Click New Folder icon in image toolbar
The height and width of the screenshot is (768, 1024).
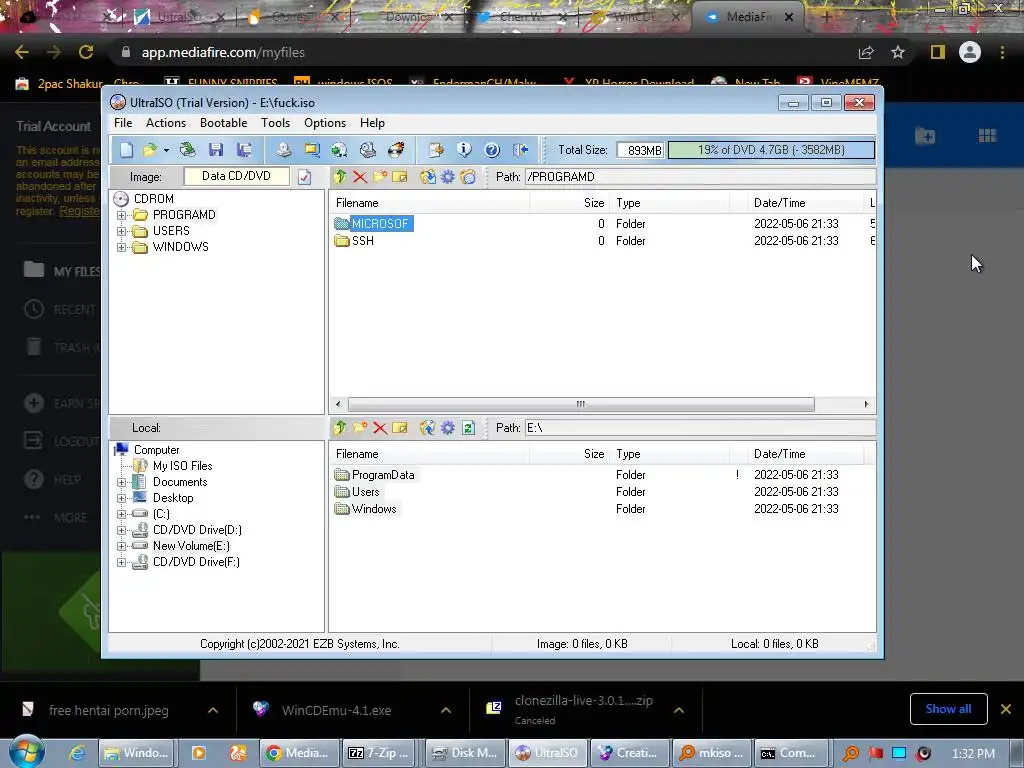click(x=380, y=177)
